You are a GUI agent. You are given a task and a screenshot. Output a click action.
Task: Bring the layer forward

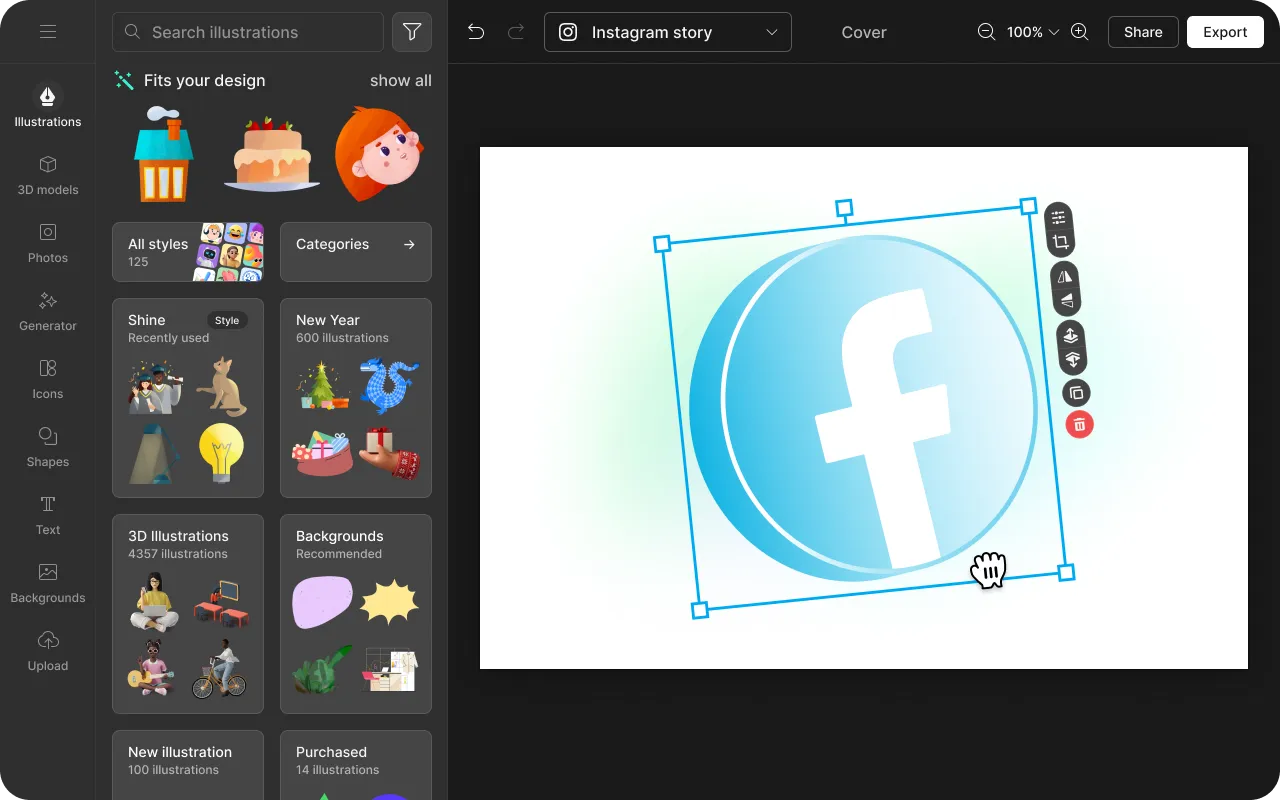click(x=1071, y=335)
